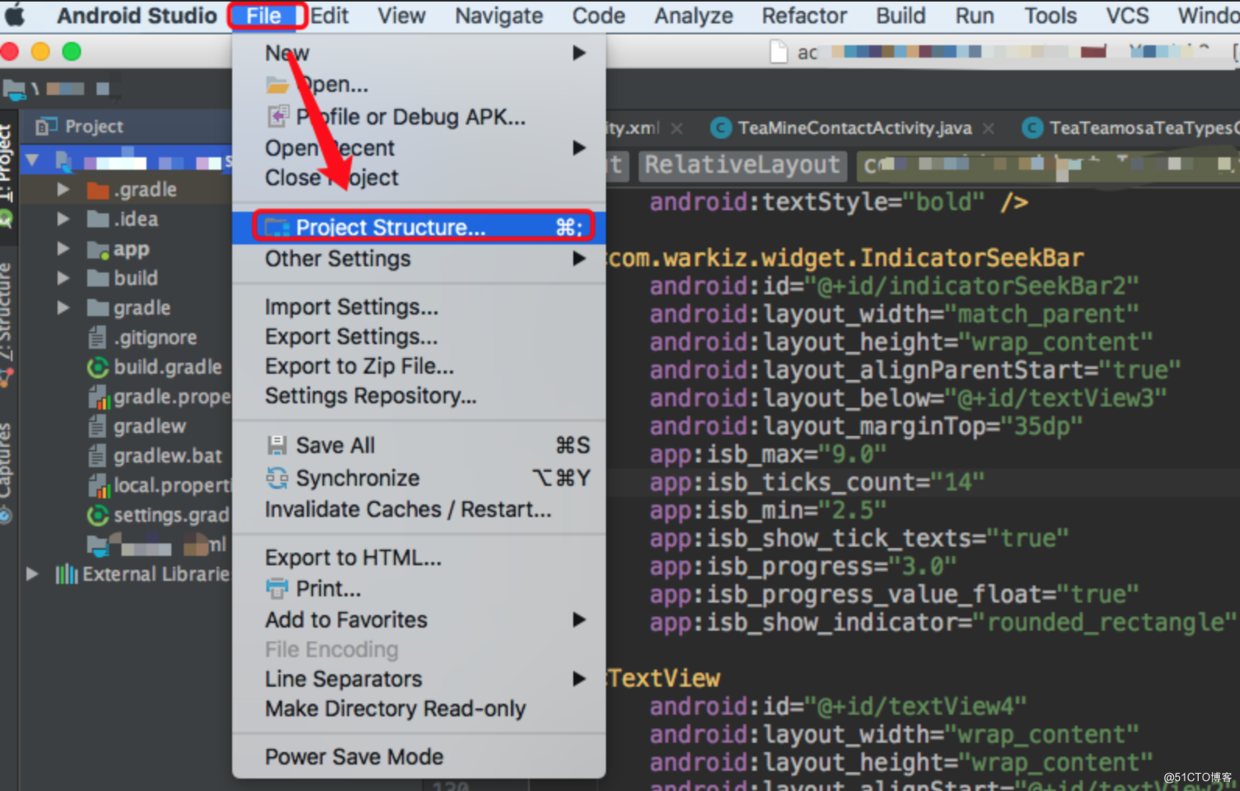
Task: Open the Refactor menu
Action: [804, 16]
